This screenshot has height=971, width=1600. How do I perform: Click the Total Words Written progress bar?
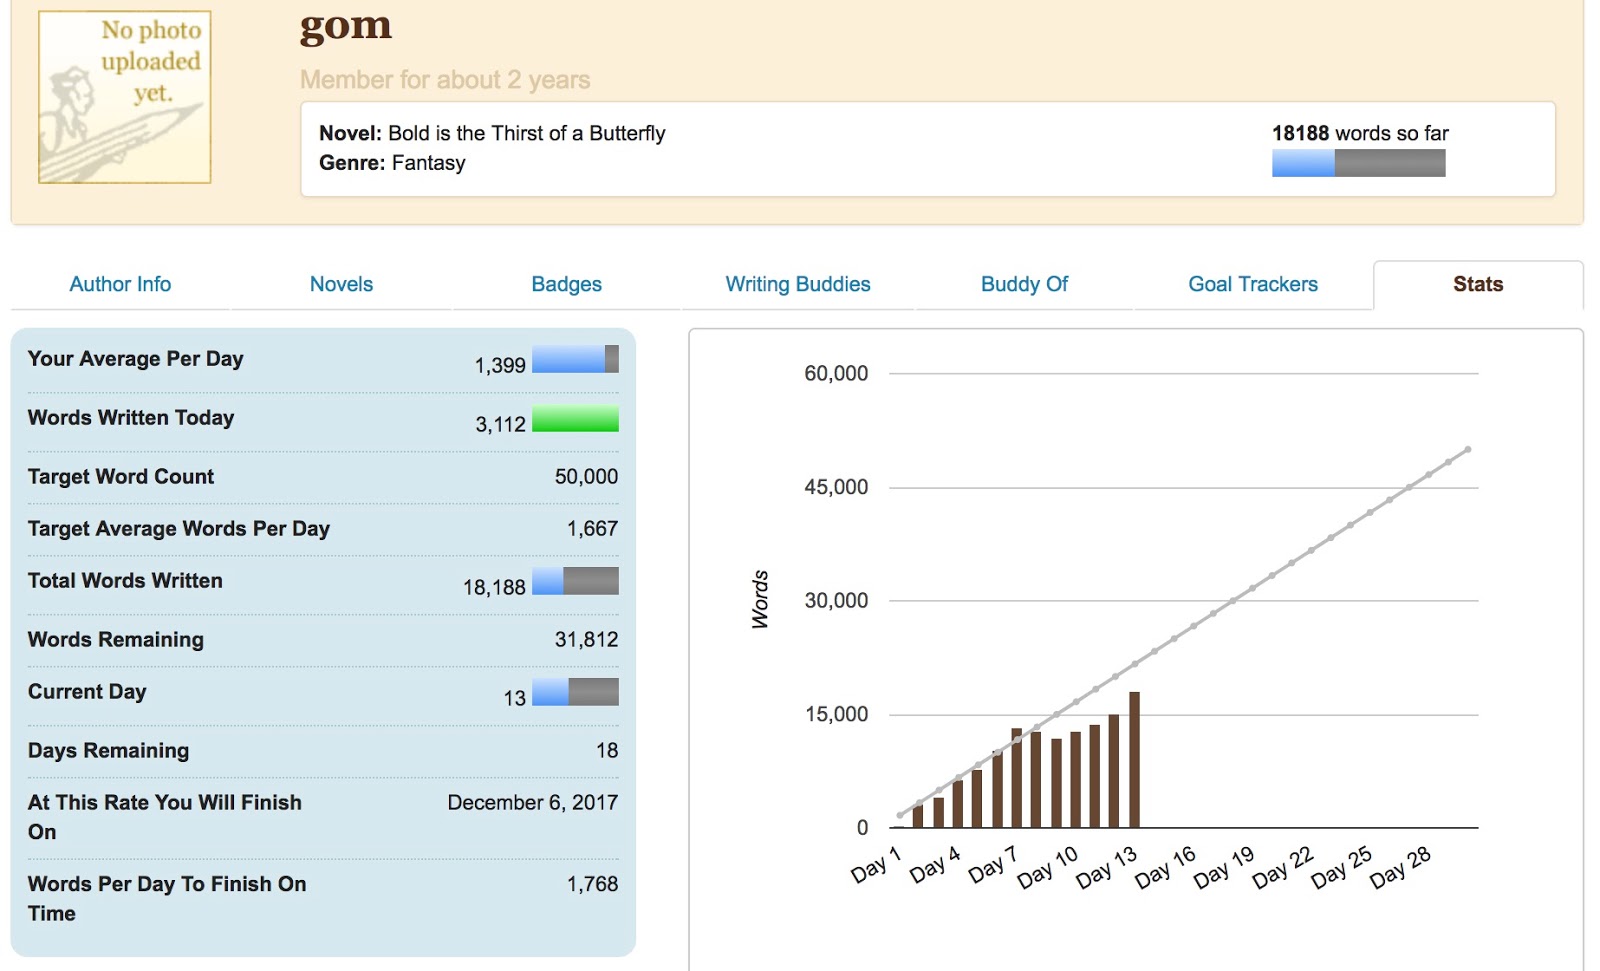coord(575,581)
